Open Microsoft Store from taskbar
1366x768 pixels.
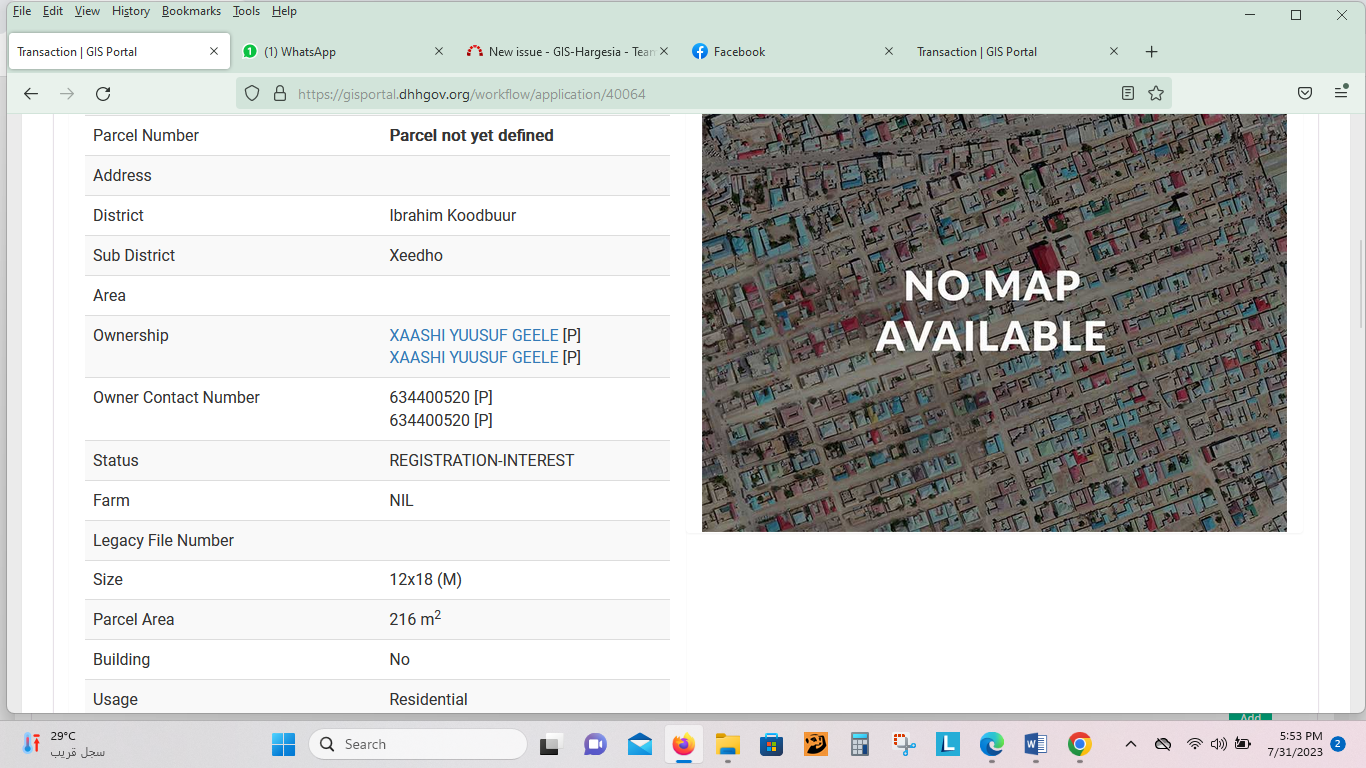point(771,744)
